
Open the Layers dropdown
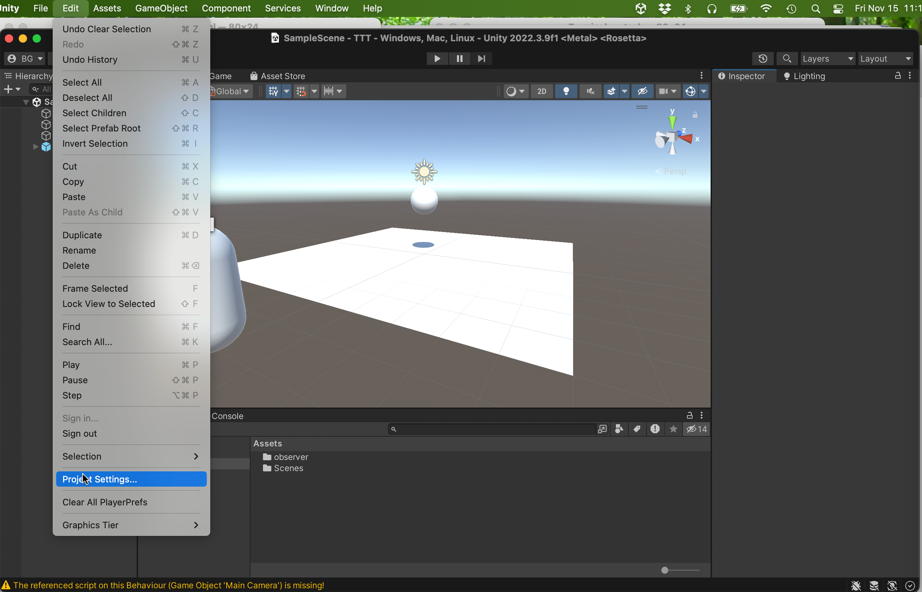pyautogui.click(x=827, y=59)
